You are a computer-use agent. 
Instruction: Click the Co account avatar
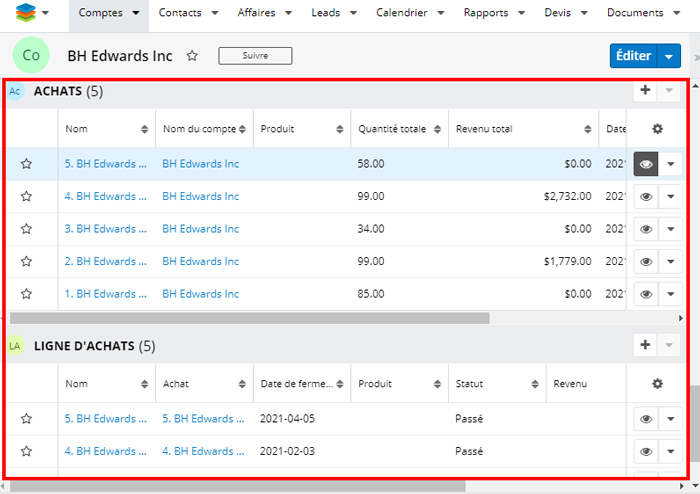click(31, 55)
